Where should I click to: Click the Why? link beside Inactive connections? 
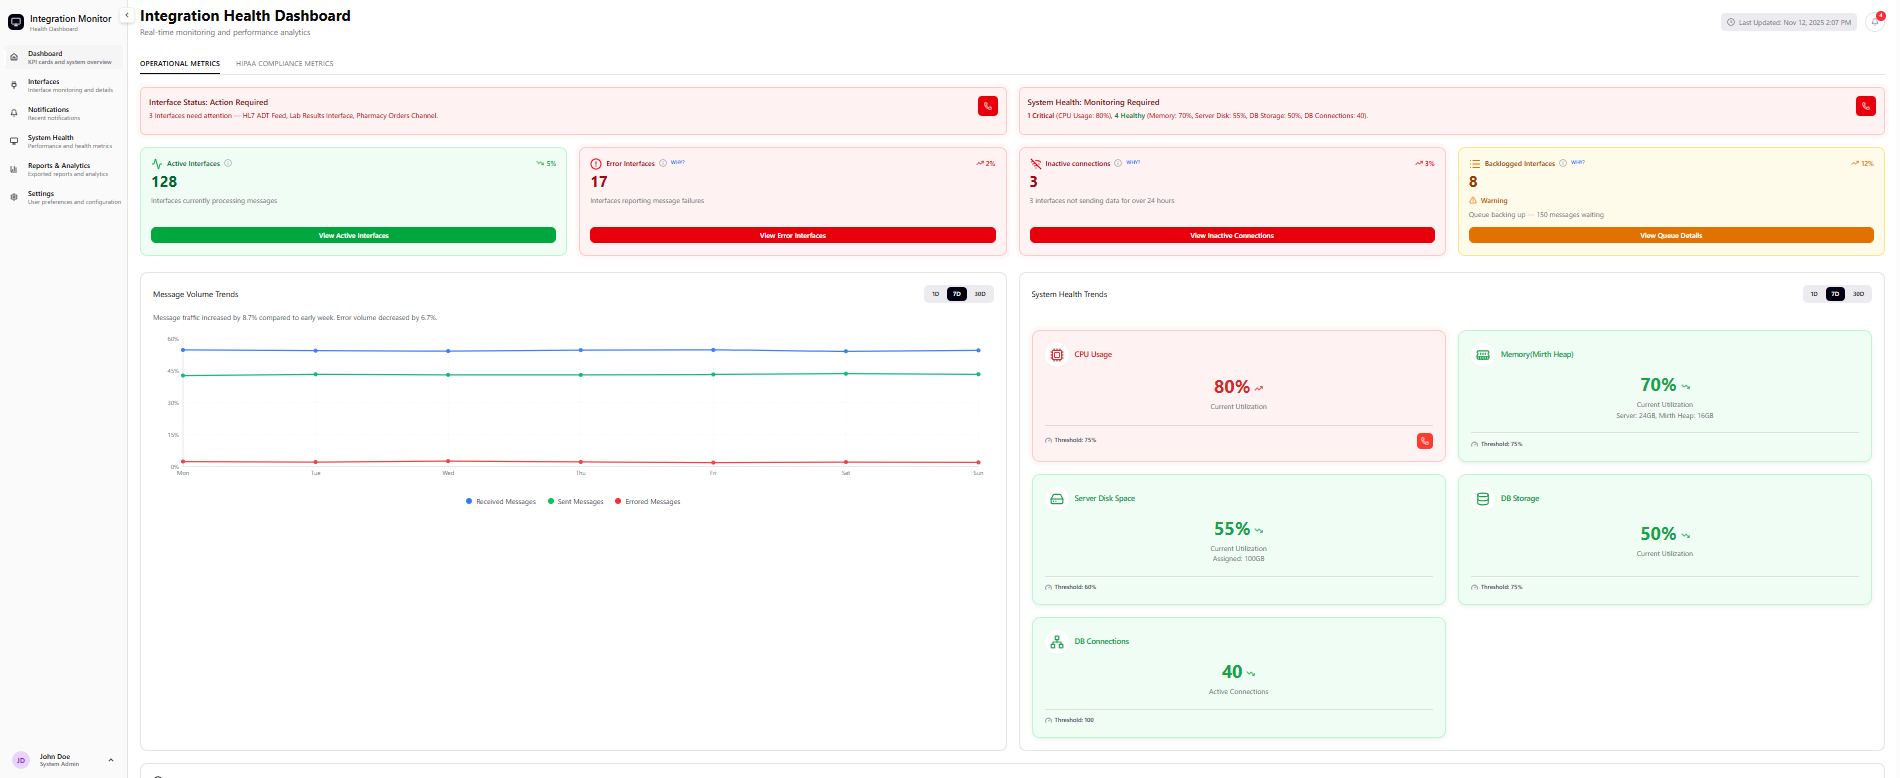1133,162
